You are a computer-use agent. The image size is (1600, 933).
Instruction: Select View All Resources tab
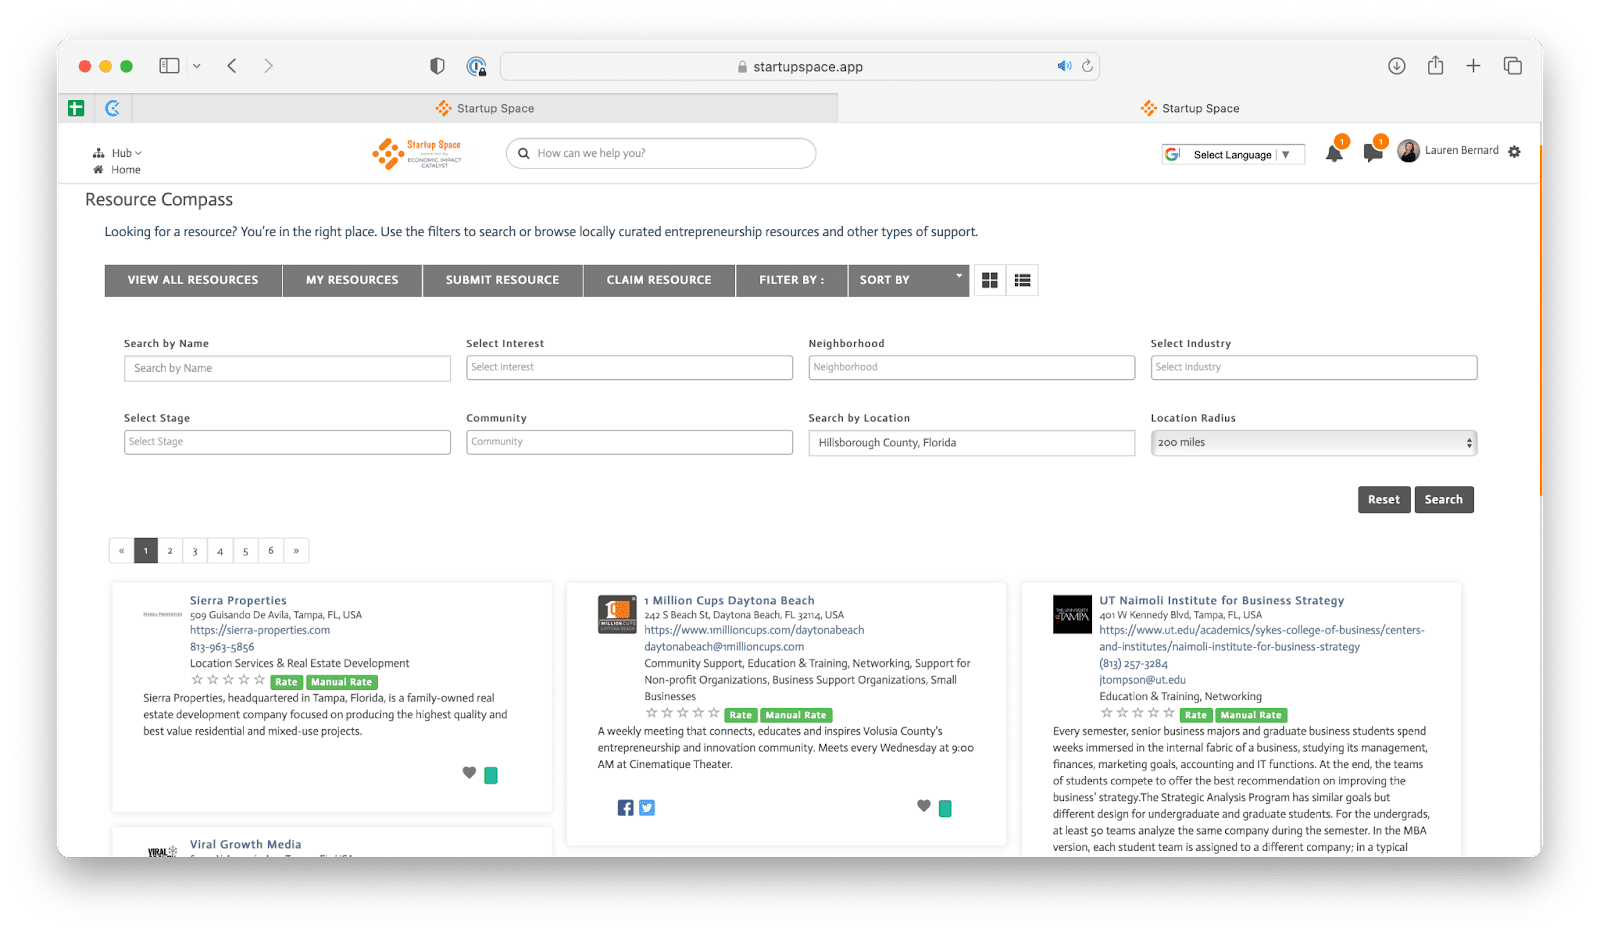pos(193,280)
